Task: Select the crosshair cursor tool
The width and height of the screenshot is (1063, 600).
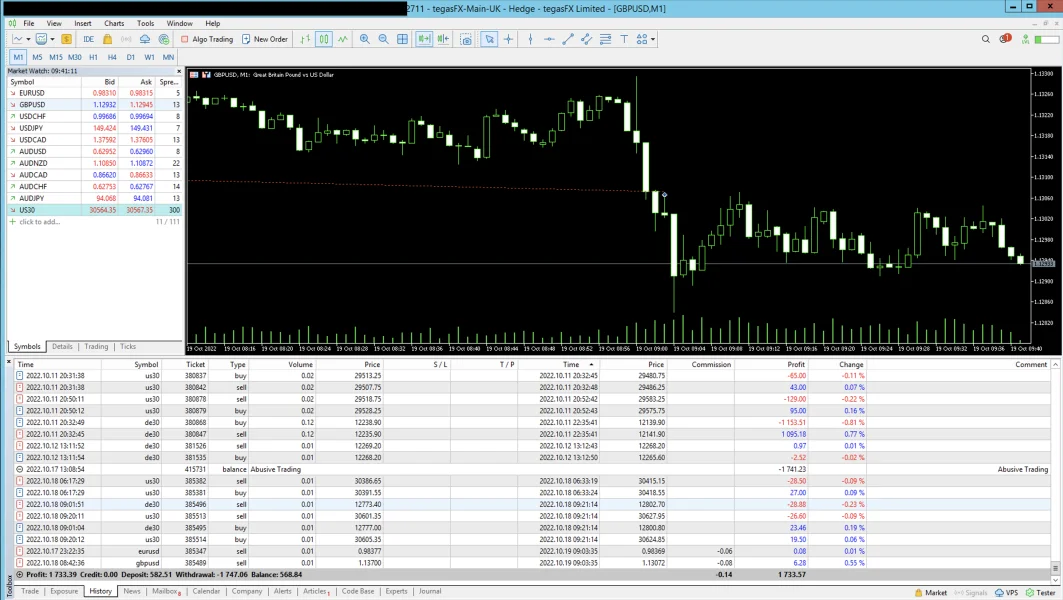Action: click(509, 39)
